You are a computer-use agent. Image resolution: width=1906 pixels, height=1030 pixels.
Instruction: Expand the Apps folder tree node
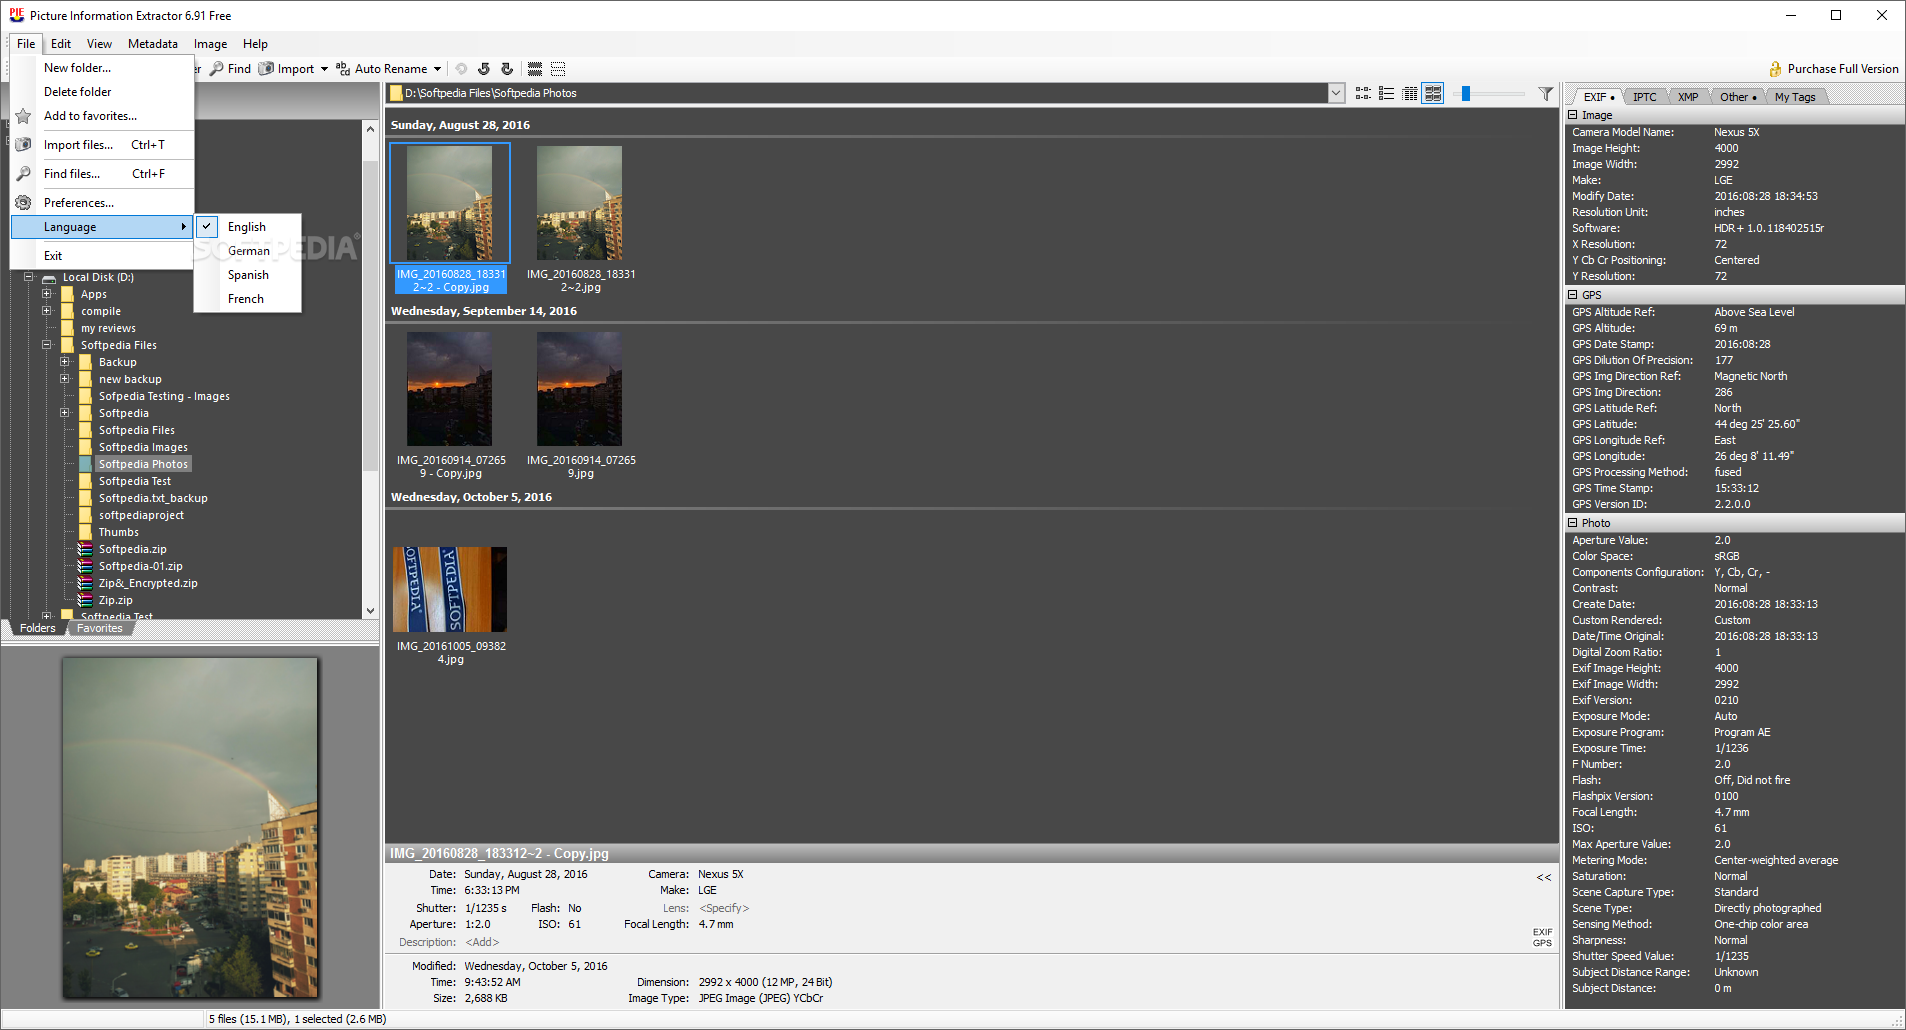pyautogui.click(x=47, y=294)
